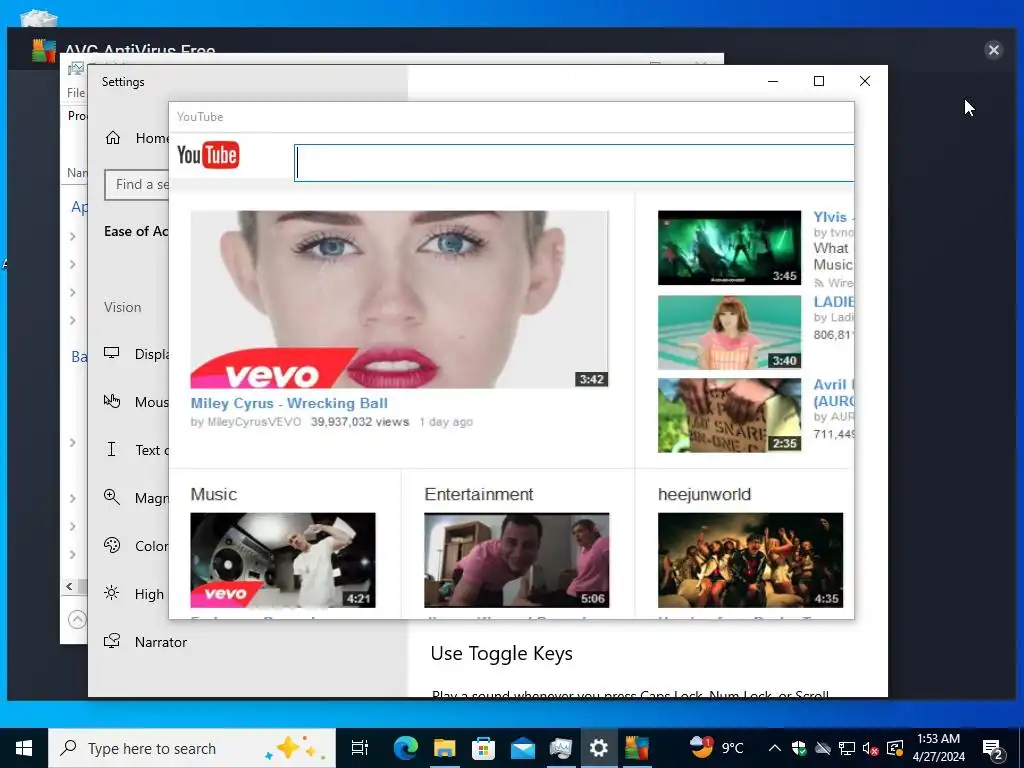The width and height of the screenshot is (1024, 768).
Task: Select Text cursor icon in Settings sidebar
Action: (x=112, y=449)
